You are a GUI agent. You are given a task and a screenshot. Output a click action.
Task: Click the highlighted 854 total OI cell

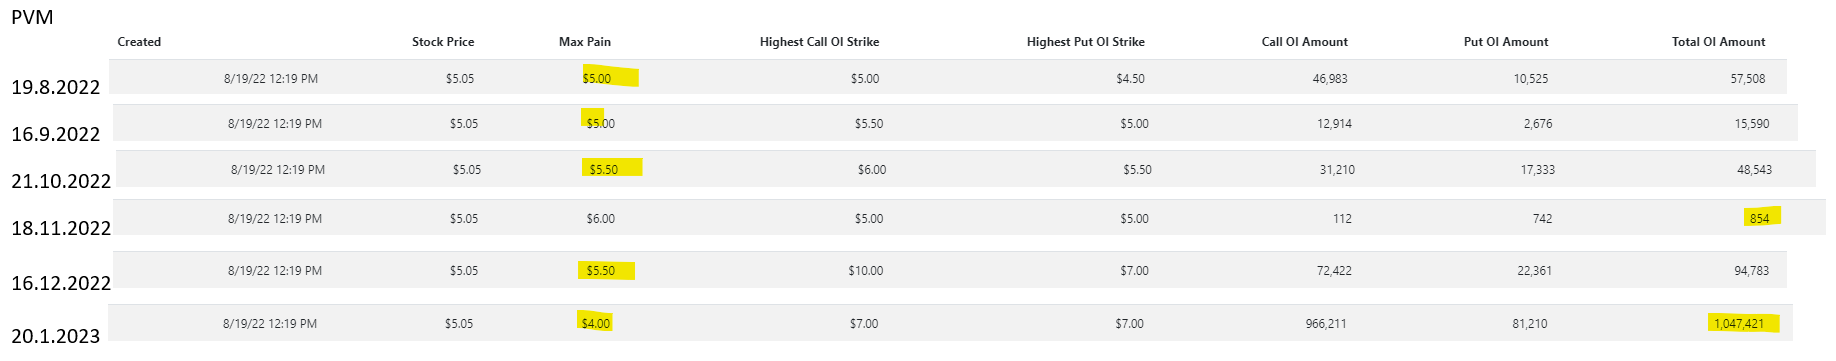point(1759,218)
